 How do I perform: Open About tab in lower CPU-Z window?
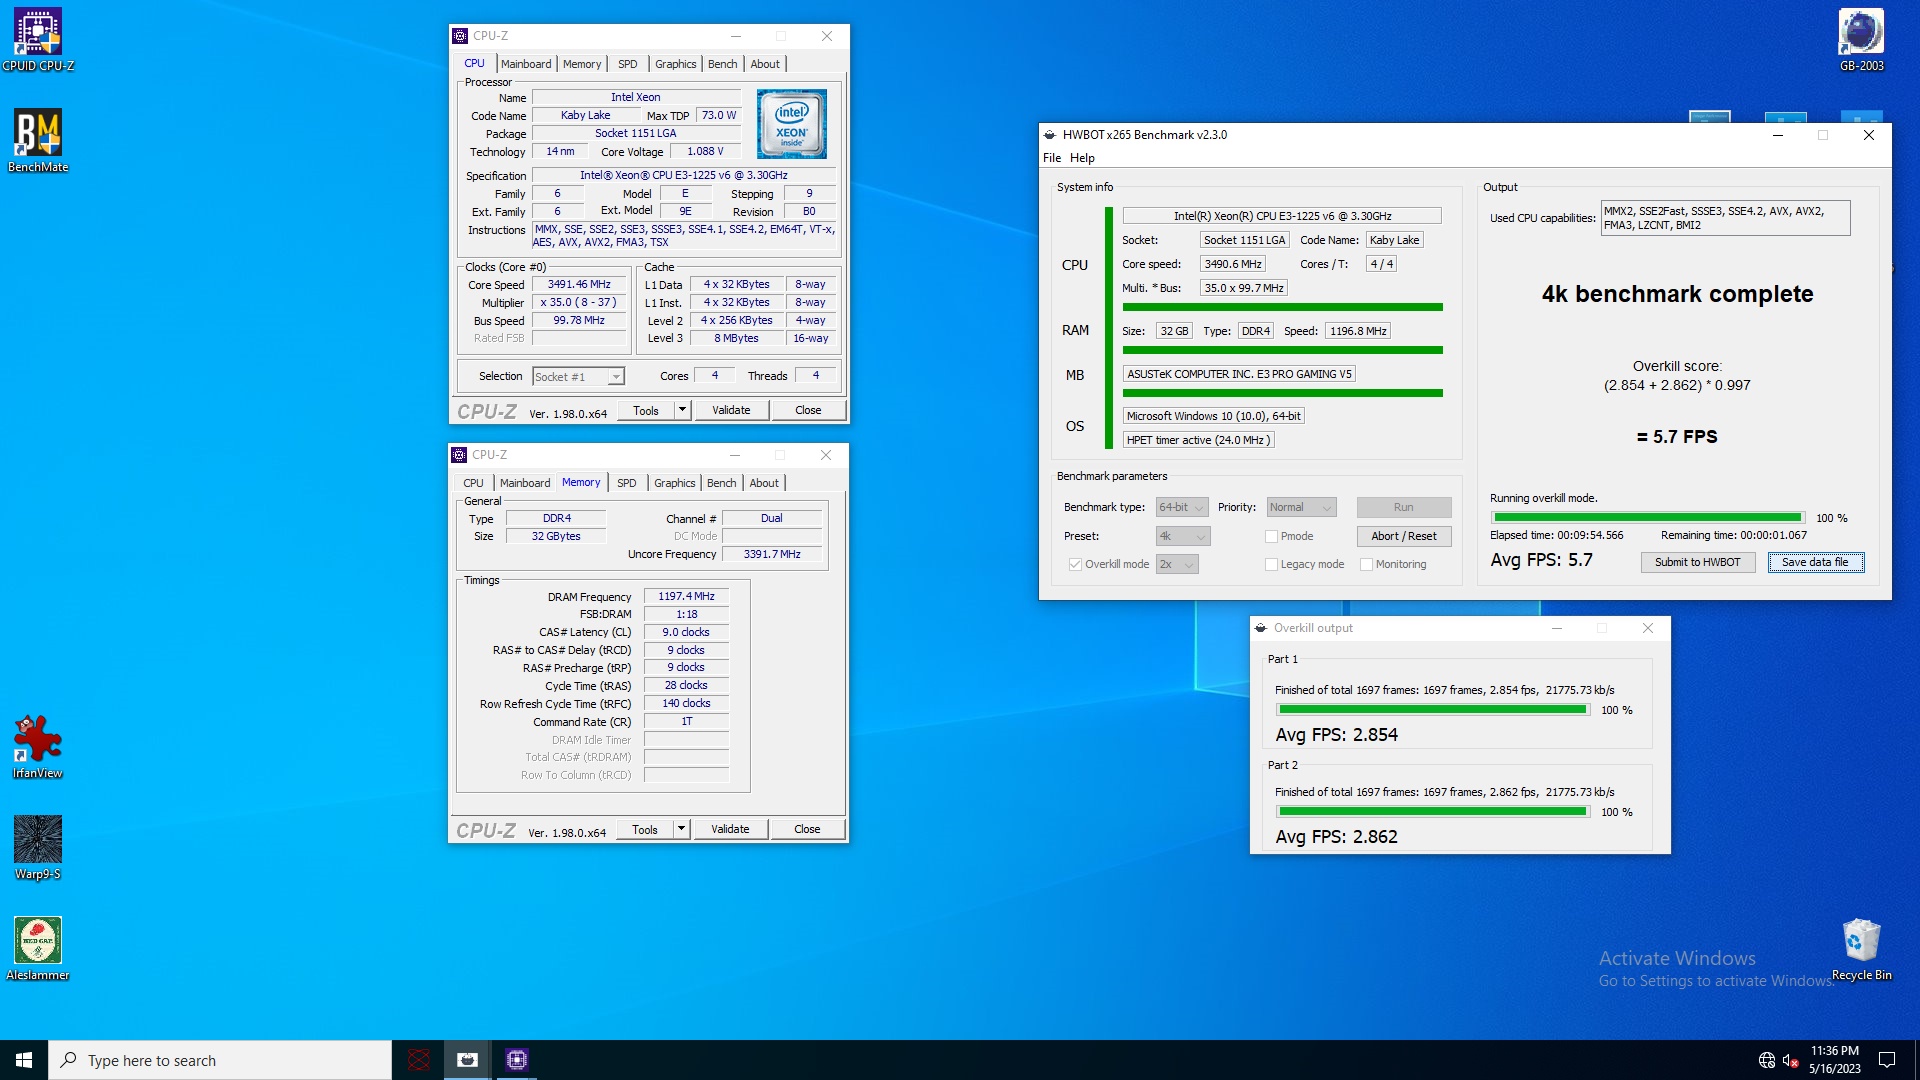point(764,483)
